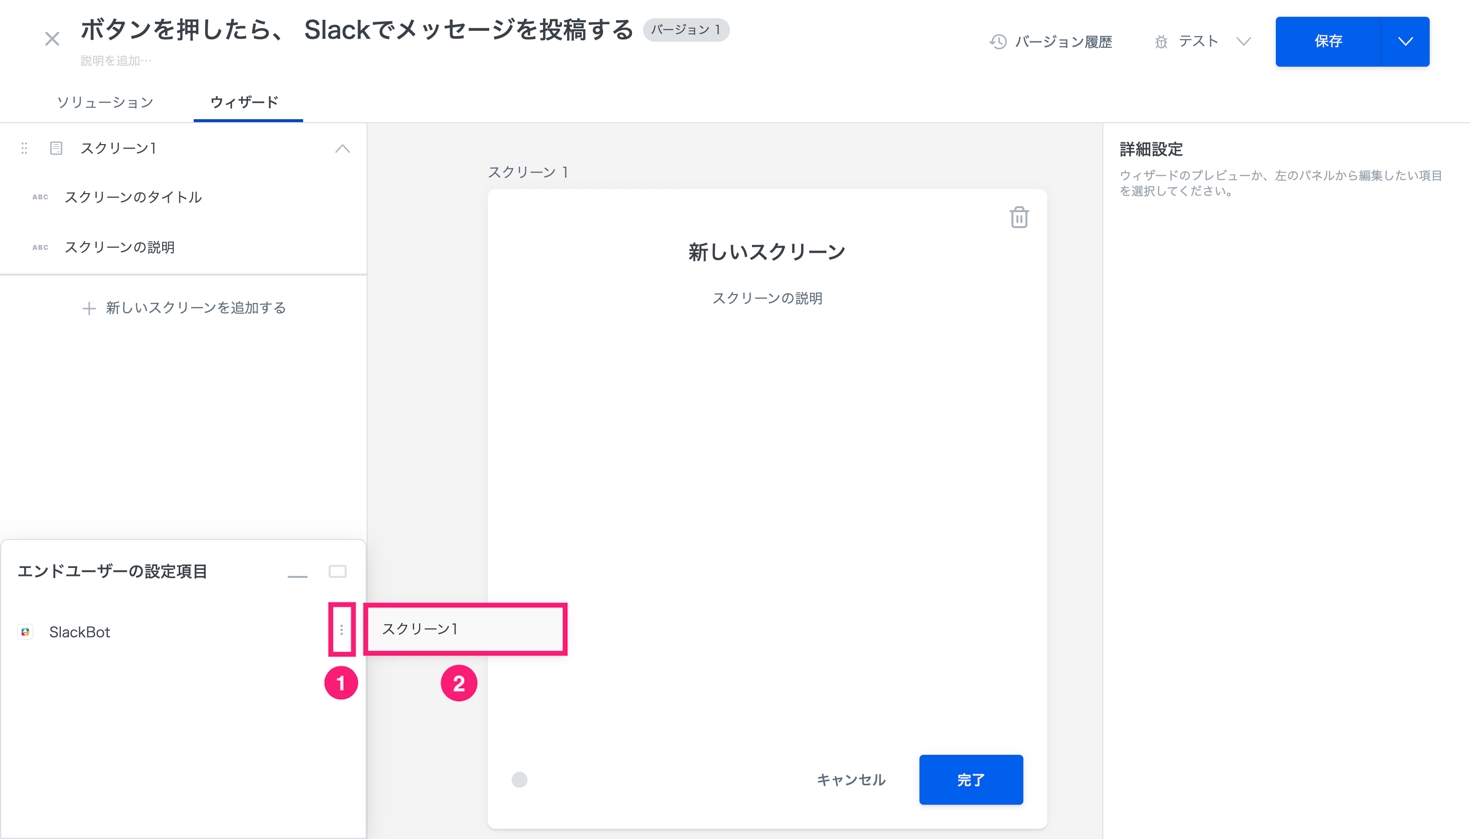Click the SlackBot app icon
The width and height of the screenshot is (1470, 839).
[26, 632]
